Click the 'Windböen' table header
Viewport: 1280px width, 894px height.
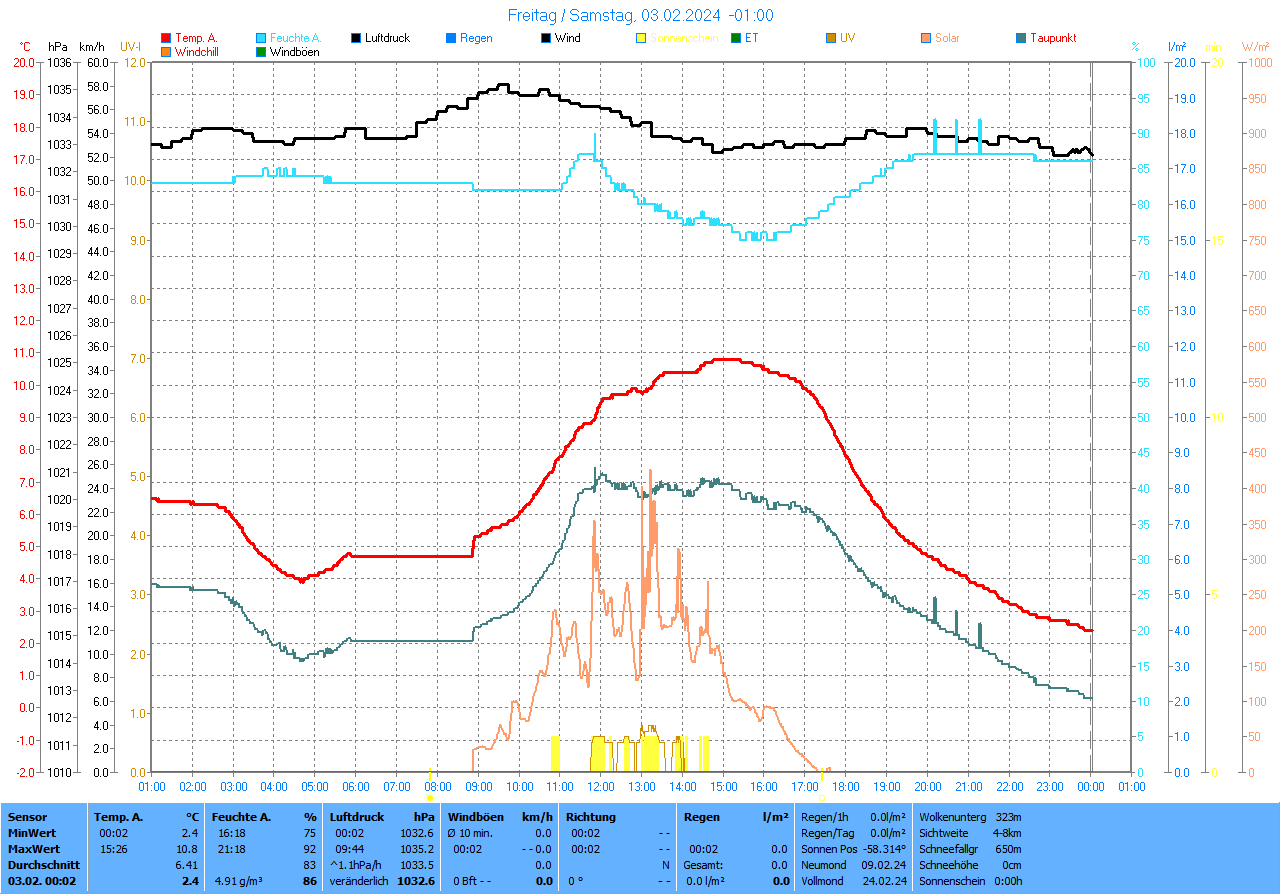click(x=476, y=817)
